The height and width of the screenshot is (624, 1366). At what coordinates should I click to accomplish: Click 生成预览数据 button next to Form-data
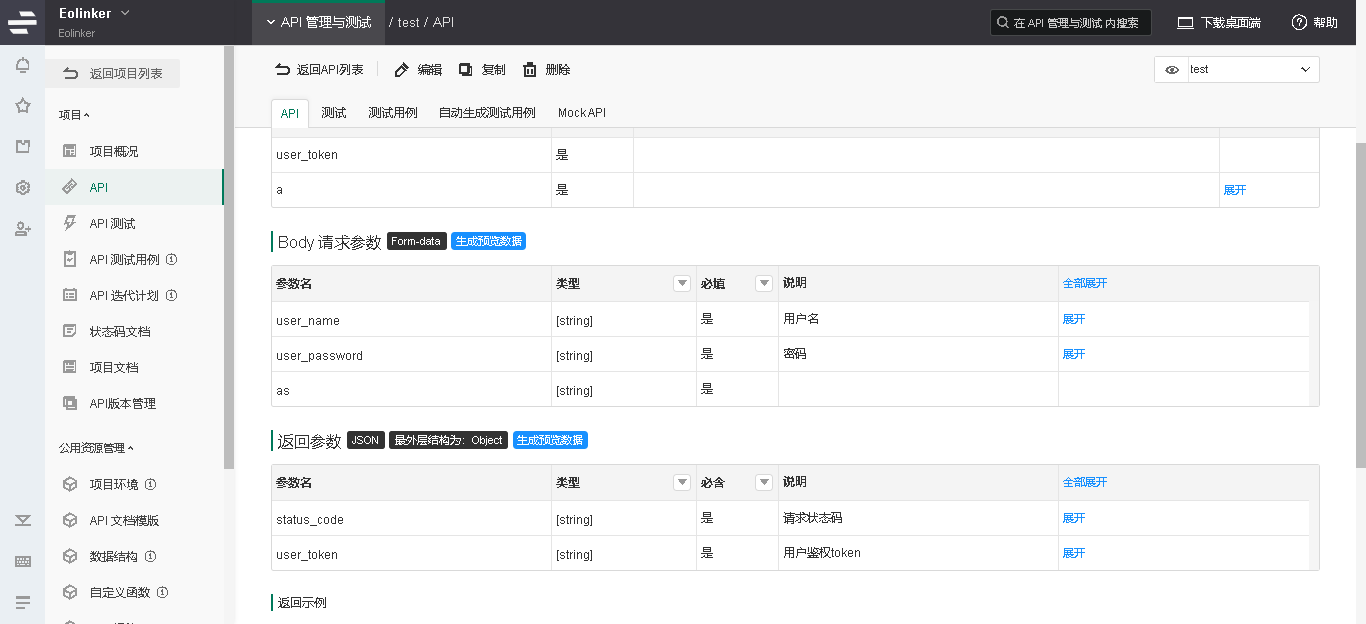[488, 241]
